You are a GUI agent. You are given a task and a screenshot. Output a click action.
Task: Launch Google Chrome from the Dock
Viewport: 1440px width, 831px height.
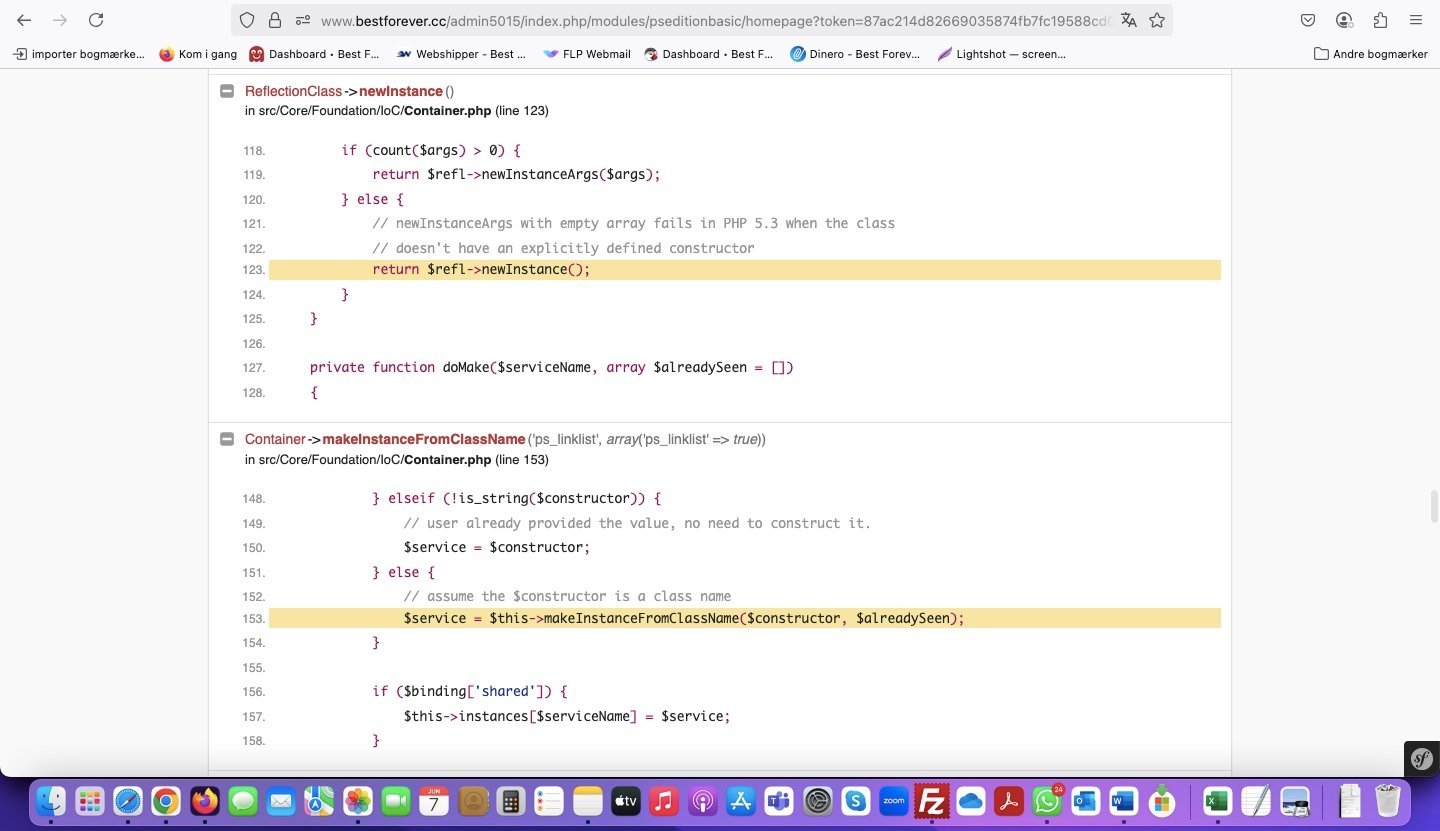point(166,801)
